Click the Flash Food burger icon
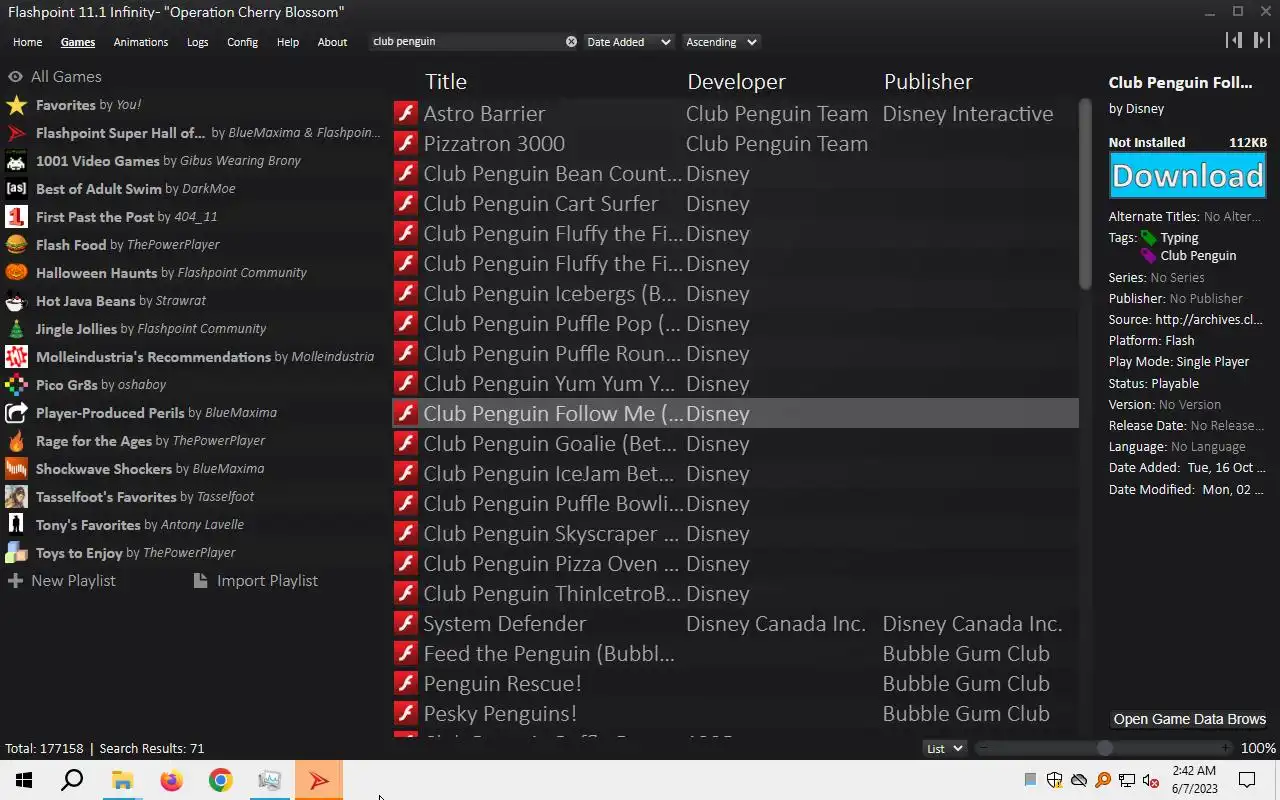The image size is (1280, 800). tap(16, 245)
